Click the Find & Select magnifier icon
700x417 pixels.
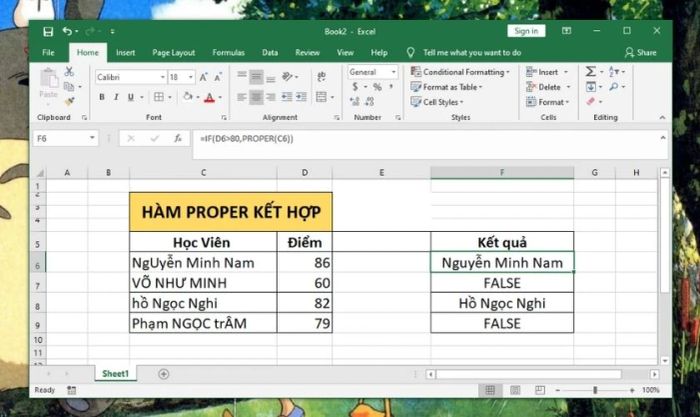pos(614,87)
